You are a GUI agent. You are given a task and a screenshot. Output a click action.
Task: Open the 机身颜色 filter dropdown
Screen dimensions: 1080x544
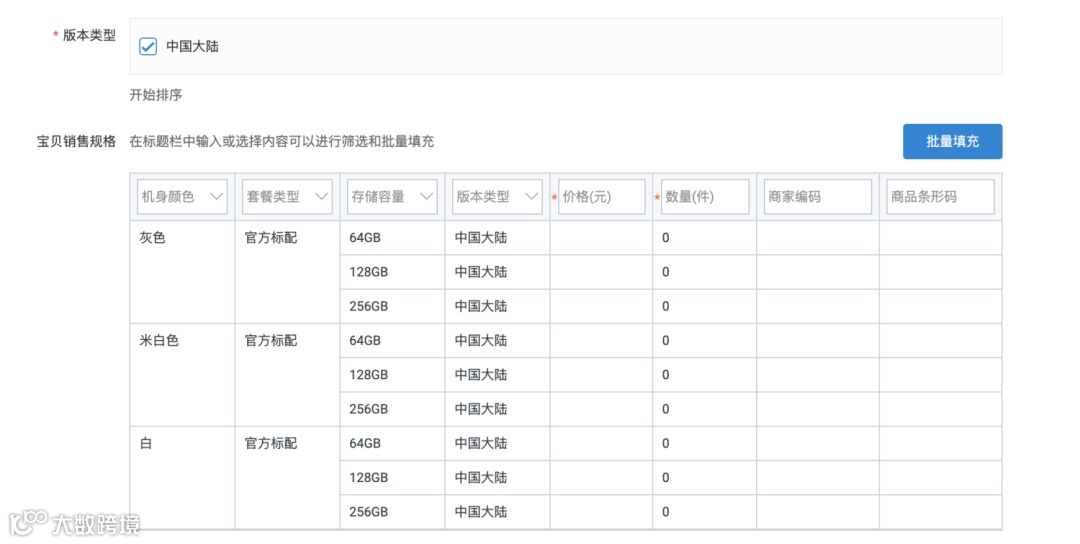182,197
